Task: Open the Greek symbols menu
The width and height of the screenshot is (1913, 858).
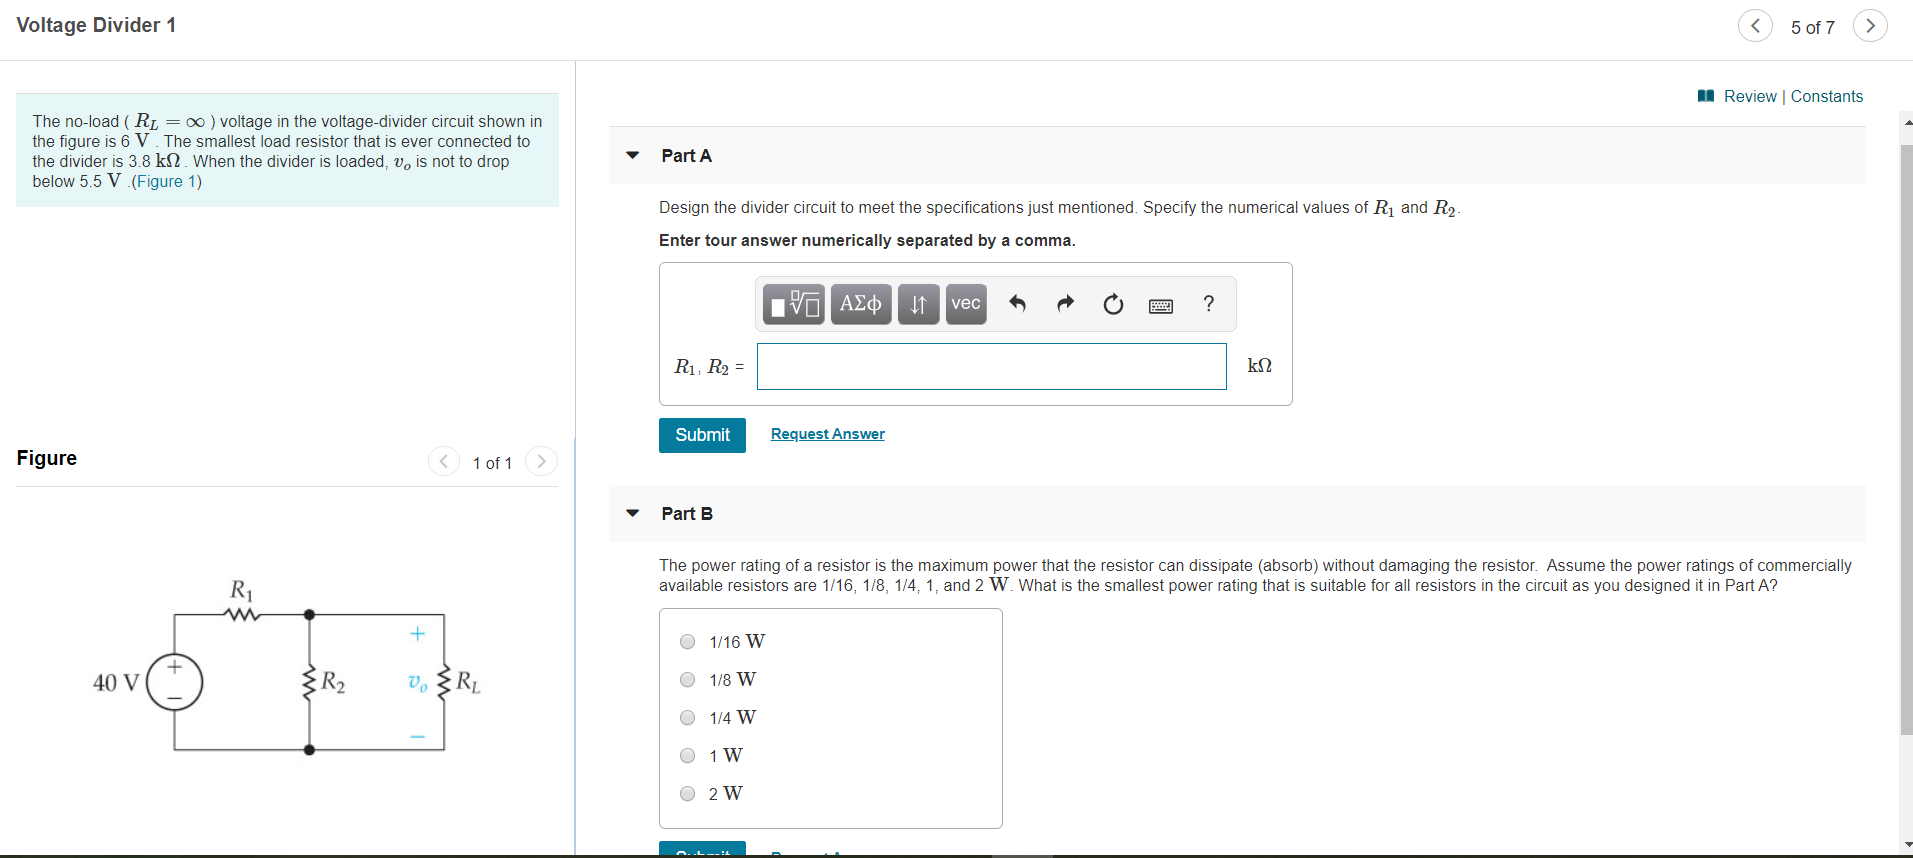Action: 860,304
